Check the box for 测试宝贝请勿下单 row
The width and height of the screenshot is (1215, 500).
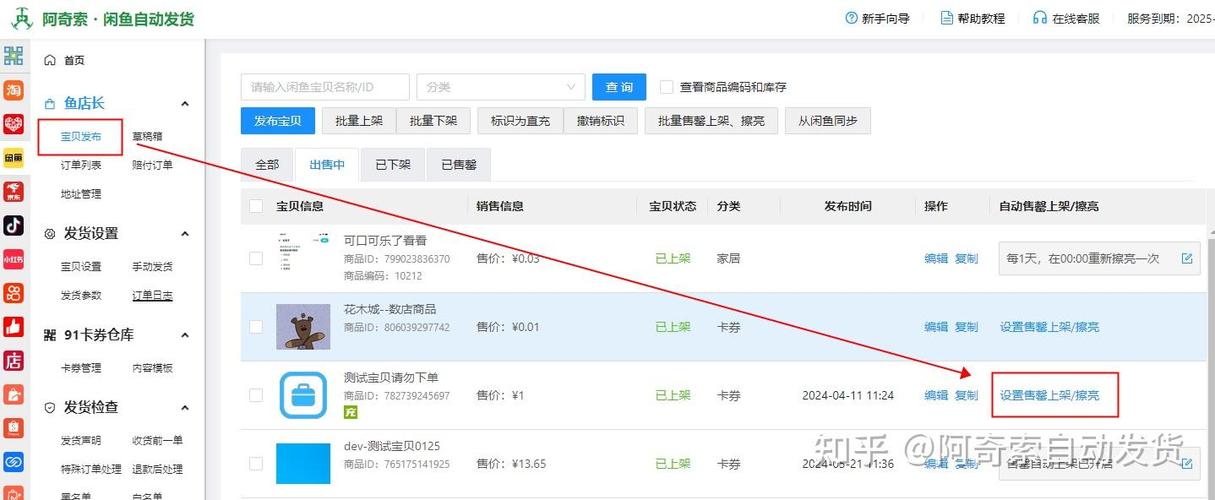click(x=256, y=395)
